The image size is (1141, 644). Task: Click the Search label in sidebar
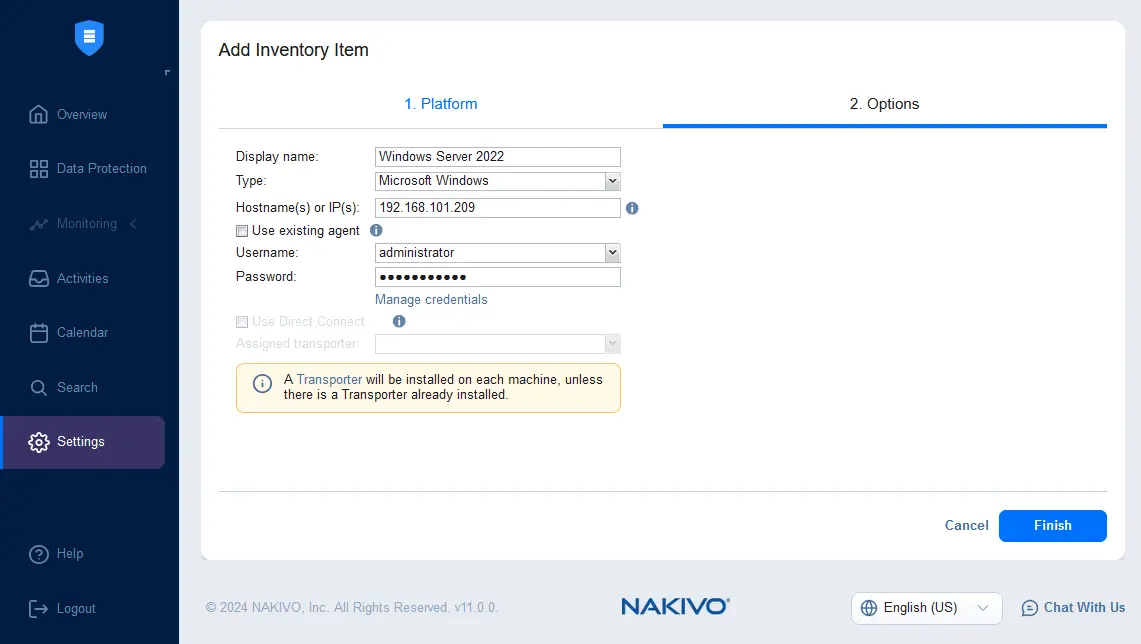coord(77,387)
